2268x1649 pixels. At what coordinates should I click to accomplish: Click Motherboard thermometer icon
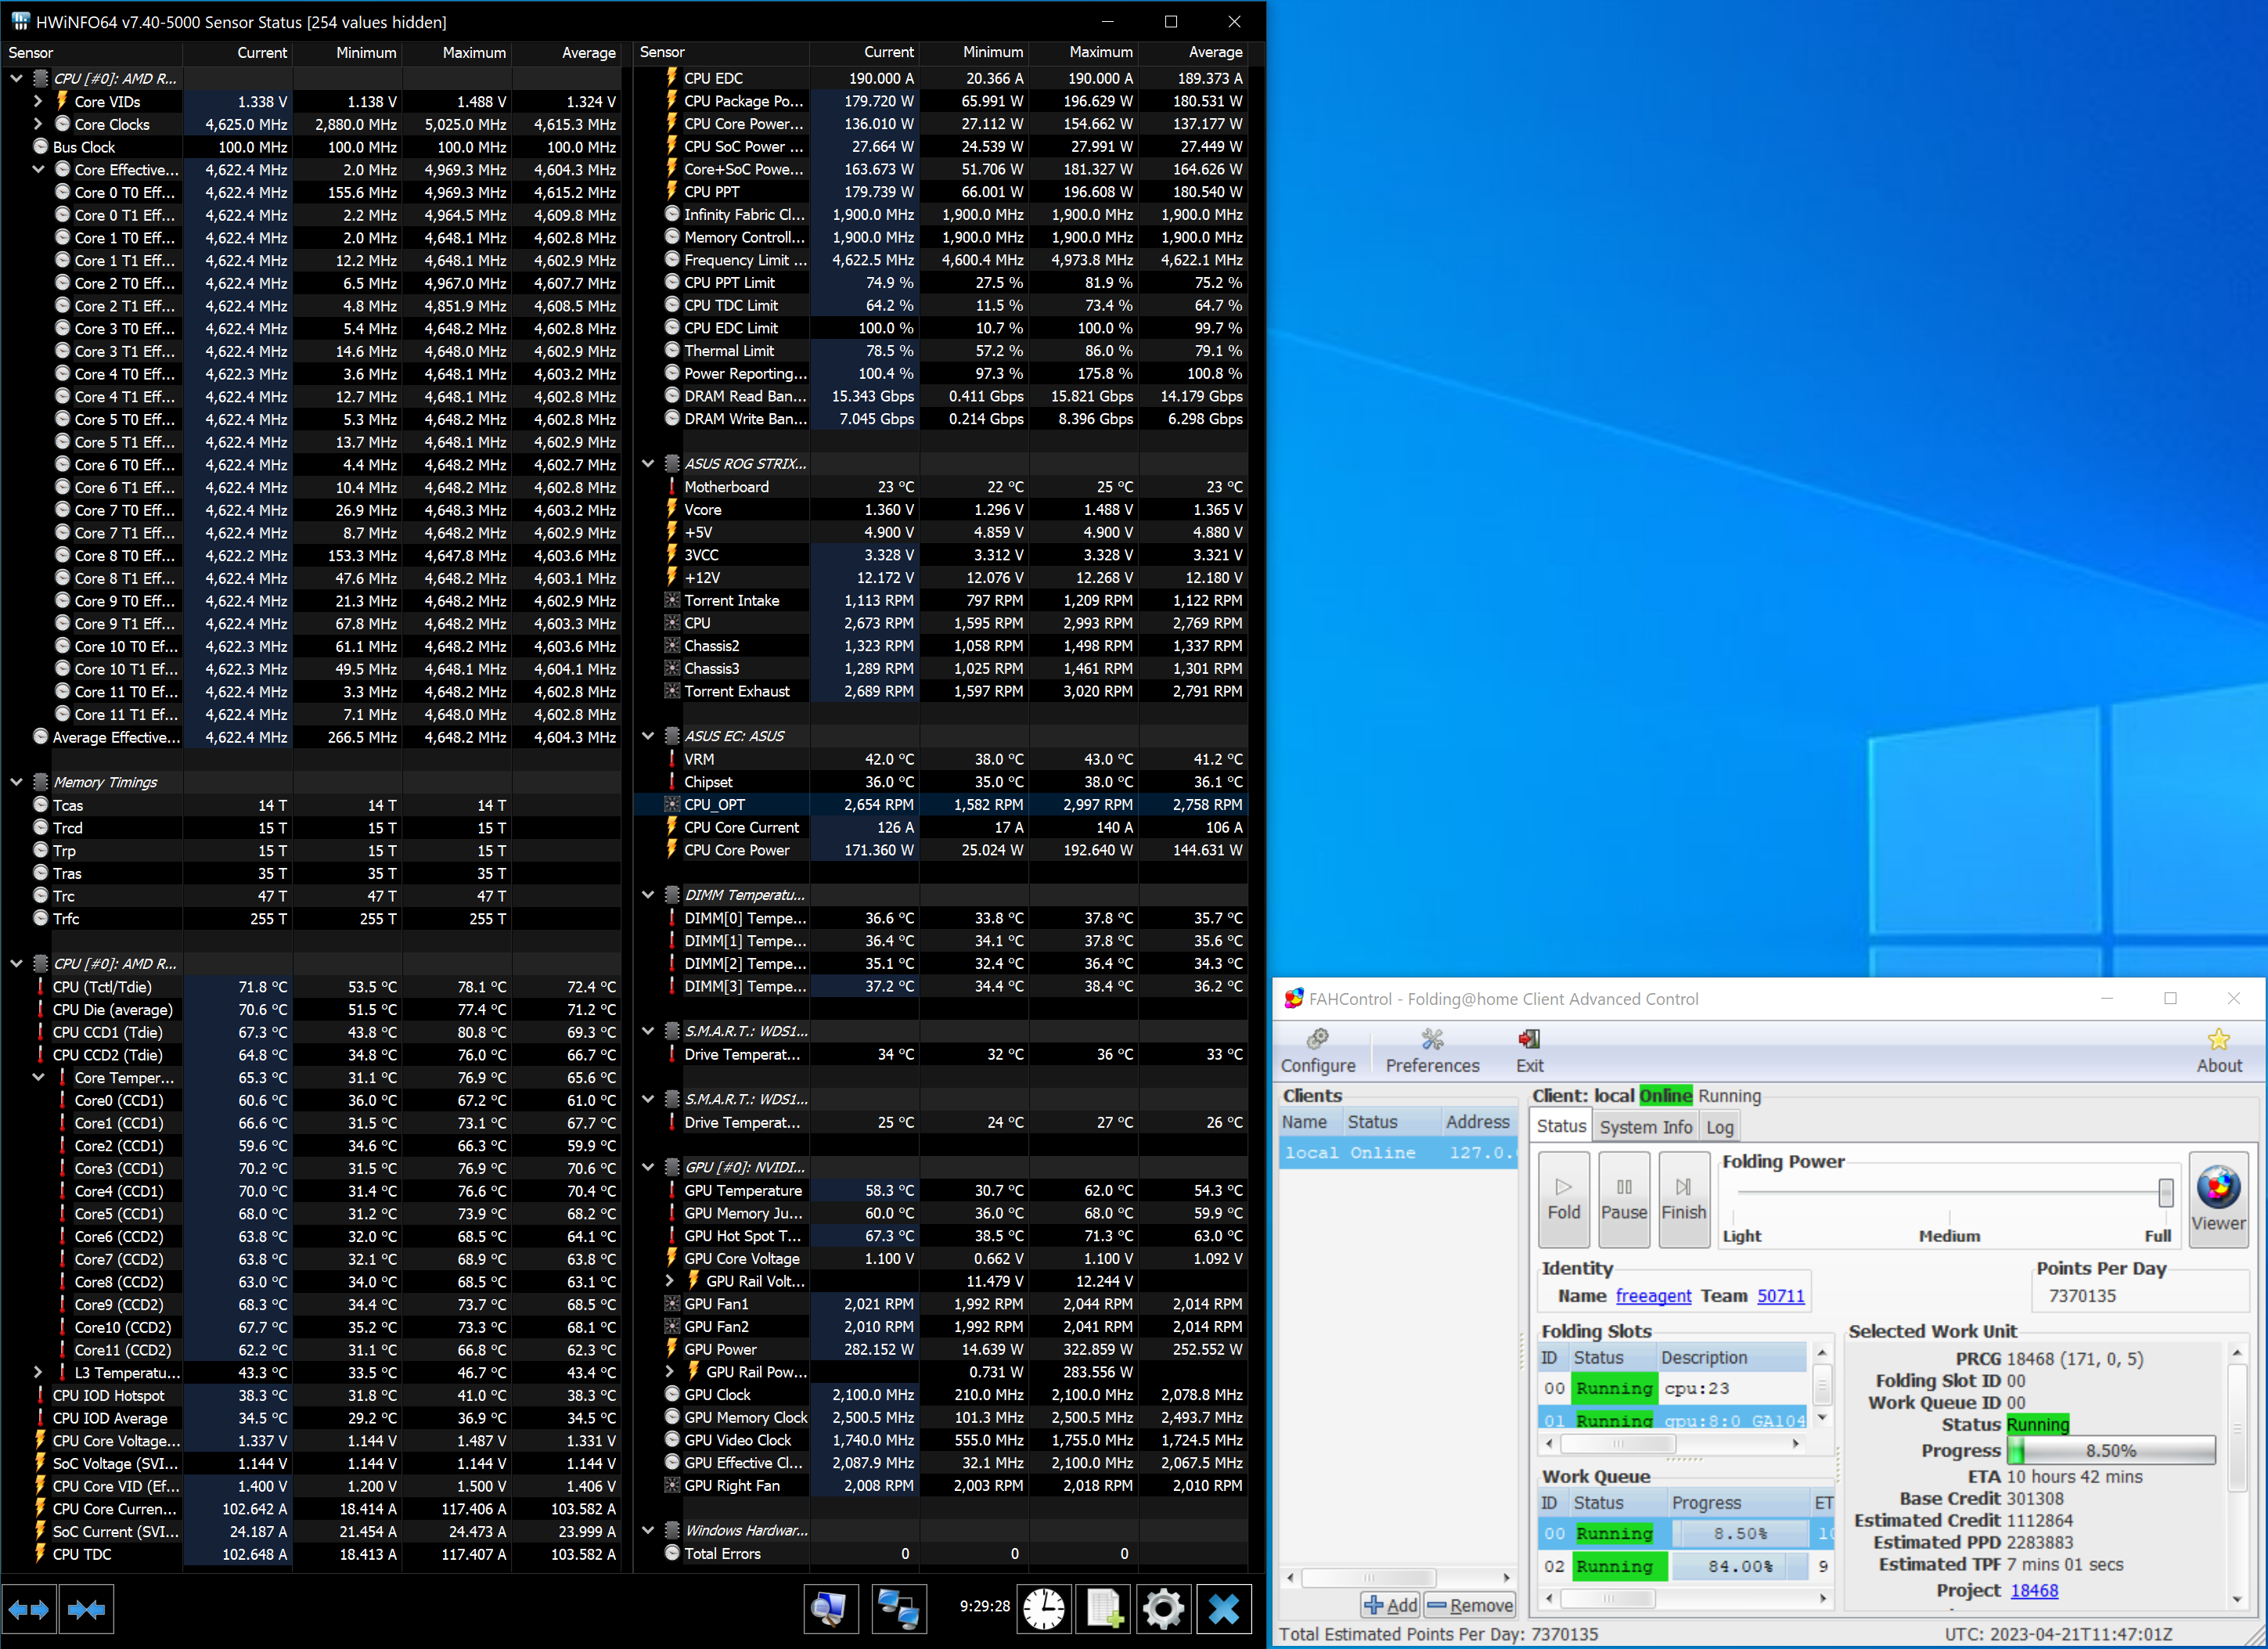(x=672, y=486)
